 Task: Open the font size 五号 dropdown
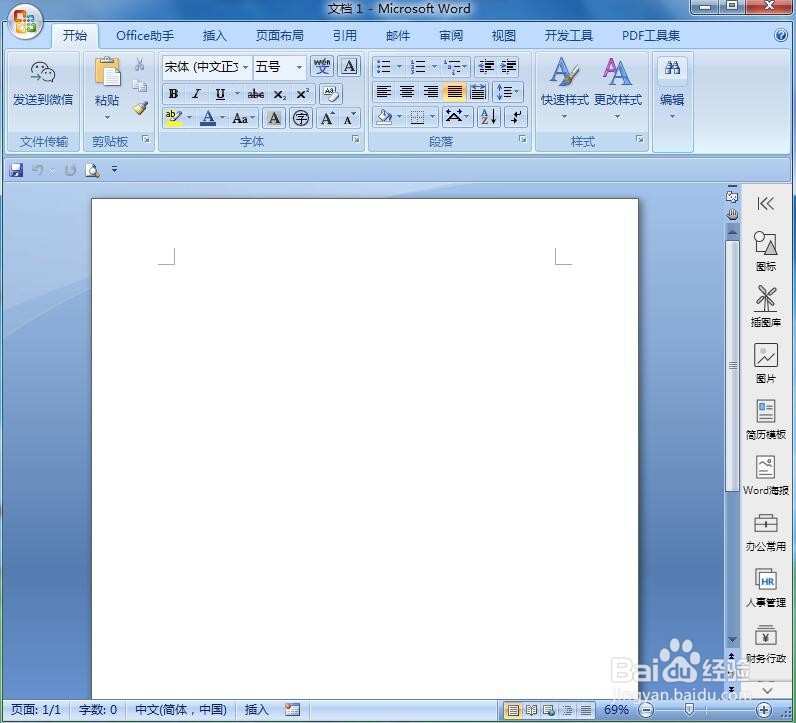300,67
